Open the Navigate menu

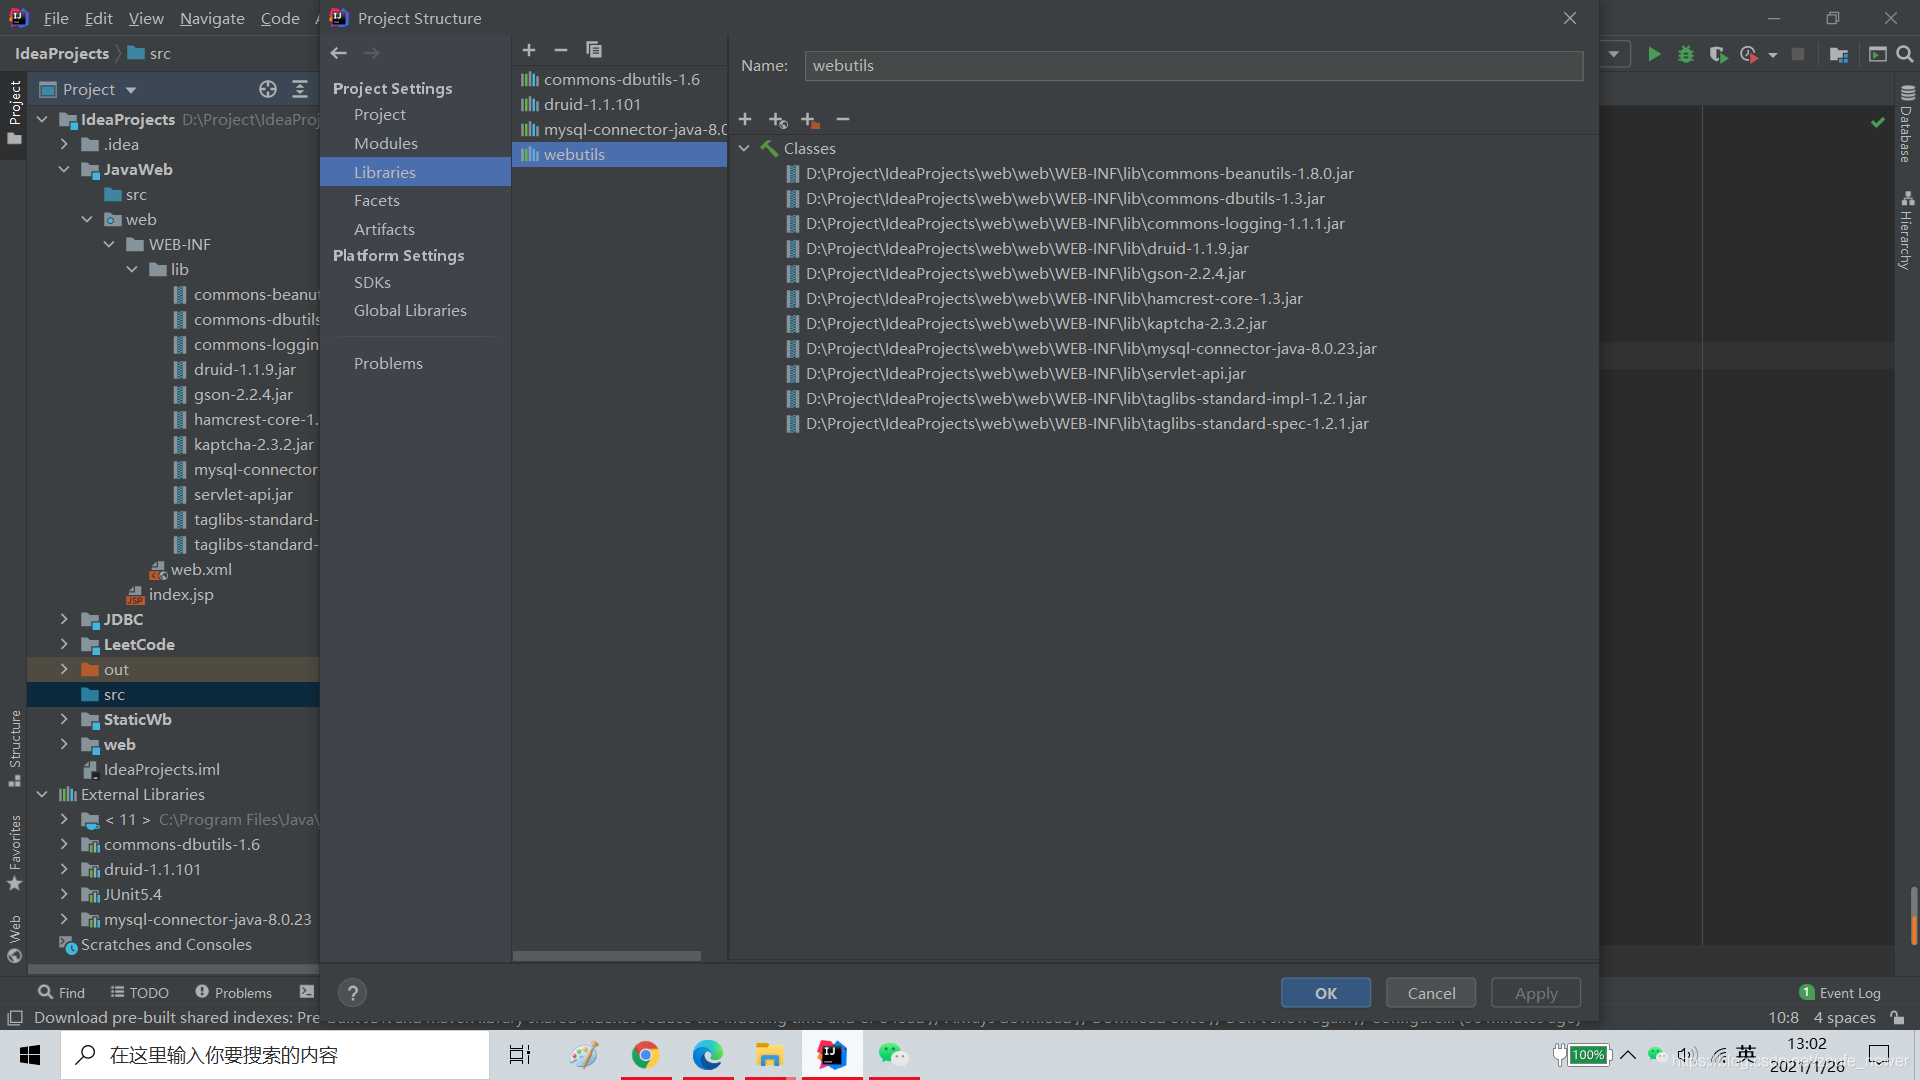click(212, 18)
